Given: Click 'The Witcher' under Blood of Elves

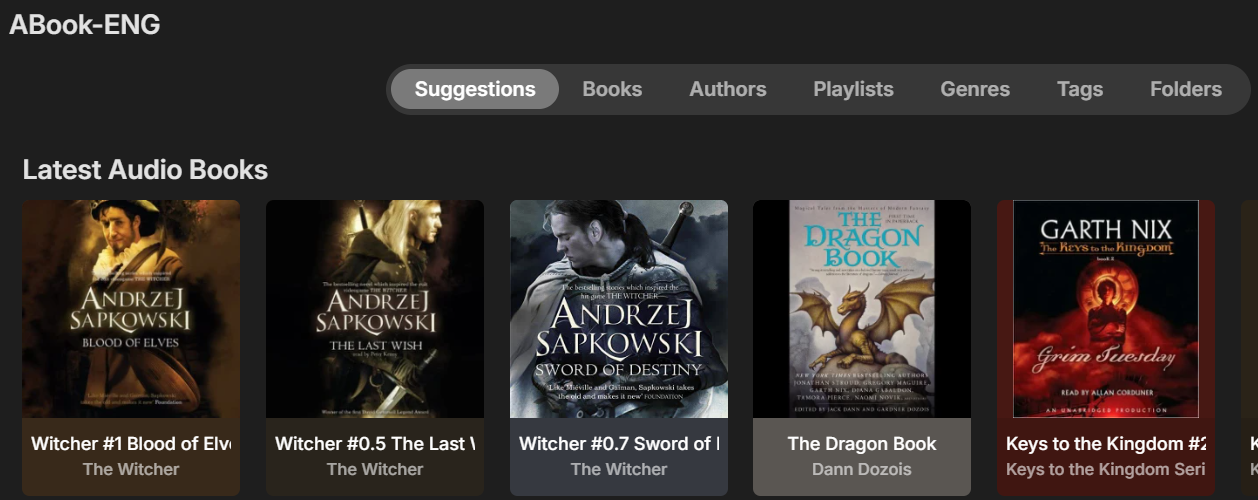Looking at the screenshot, I should point(131,469).
